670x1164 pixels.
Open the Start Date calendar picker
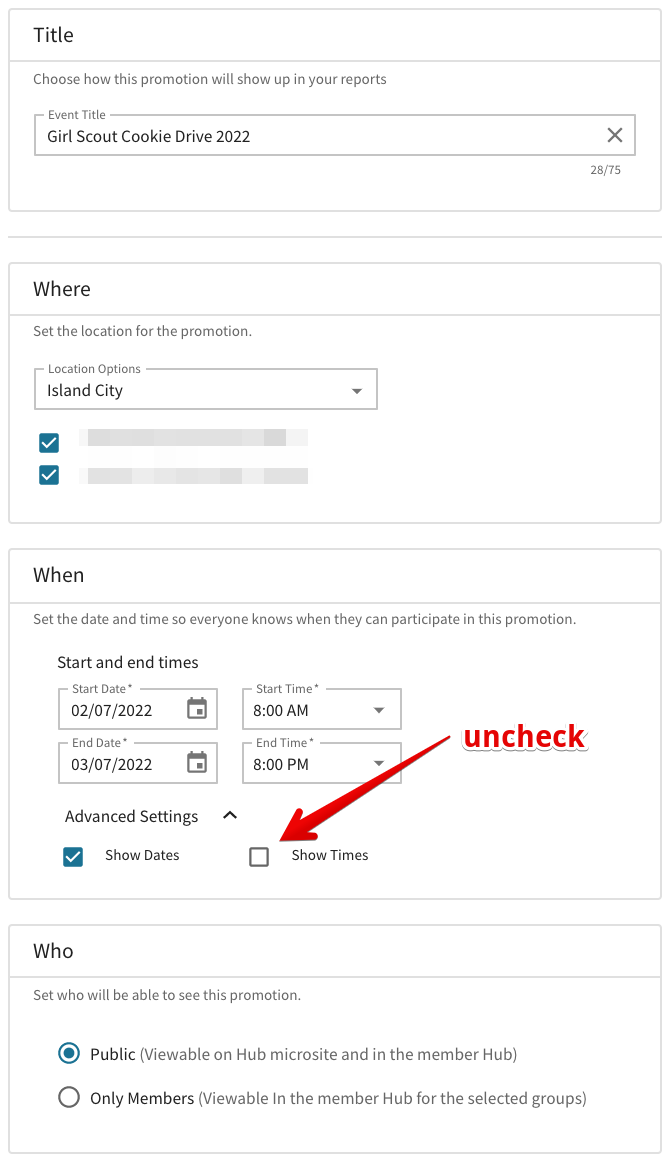tap(197, 709)
